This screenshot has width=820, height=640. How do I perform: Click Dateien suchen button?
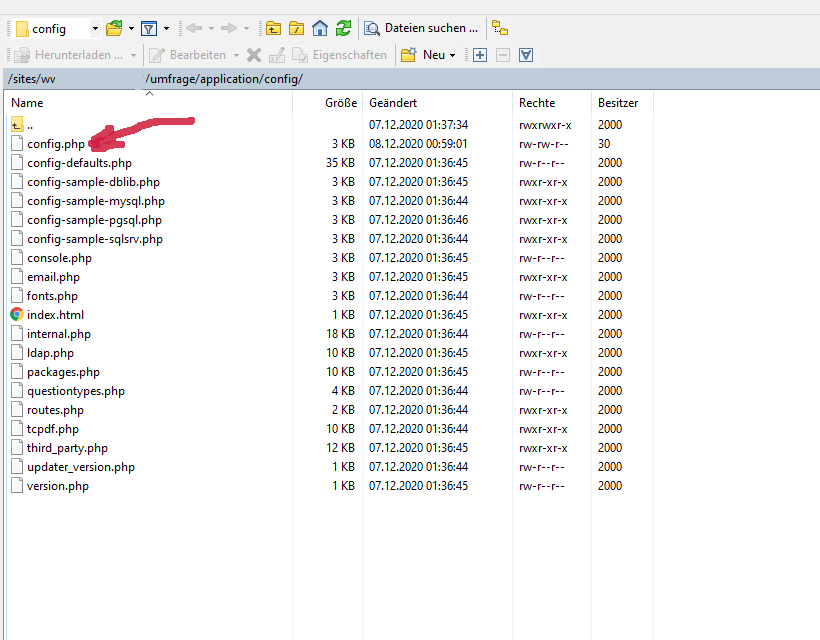[x=422, y=28]
